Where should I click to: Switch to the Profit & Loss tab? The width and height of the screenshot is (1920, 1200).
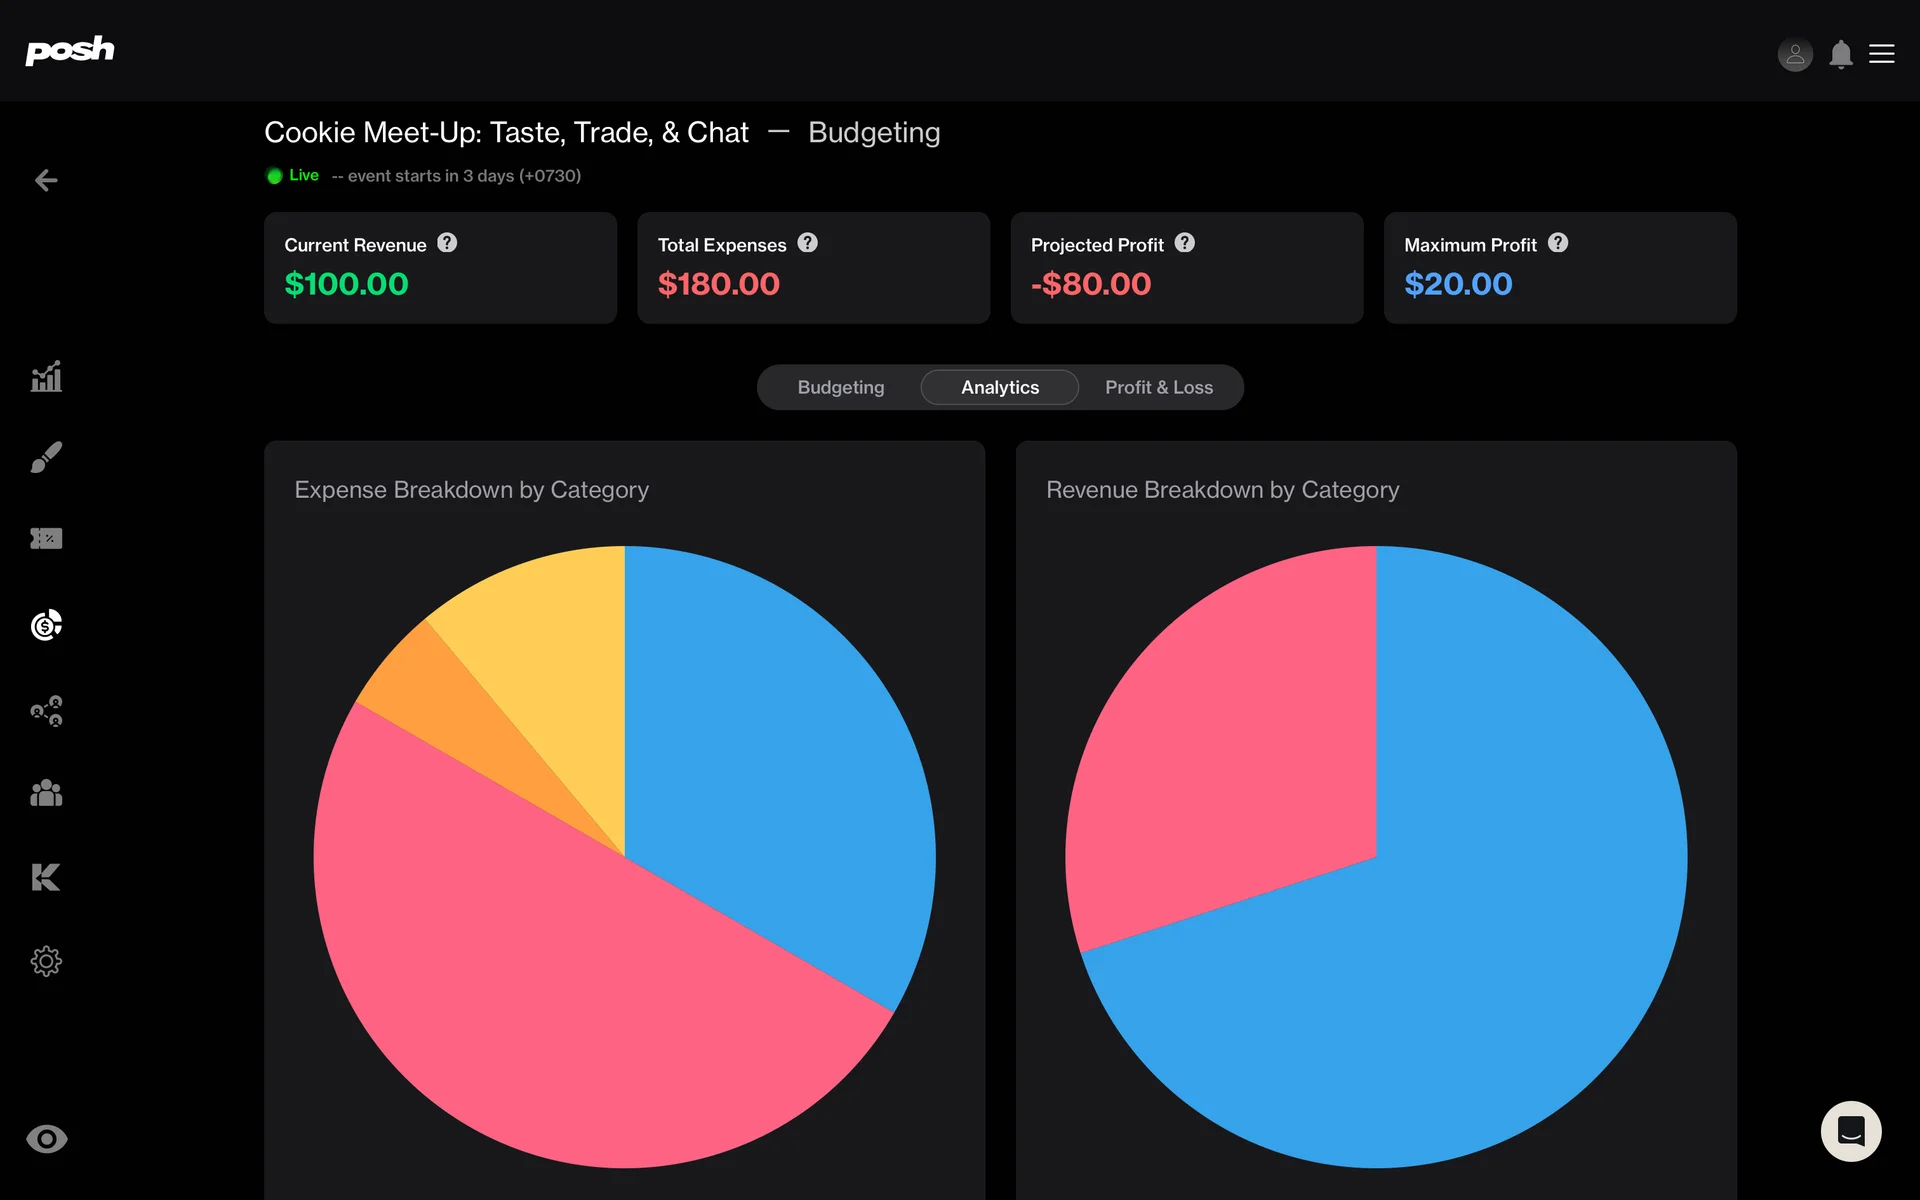1158,387
